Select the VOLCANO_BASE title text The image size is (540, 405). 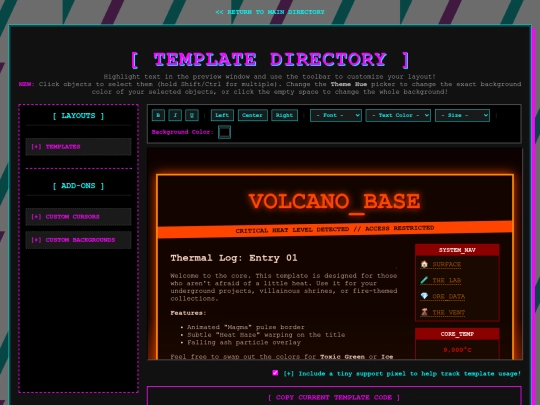(334, 201)
